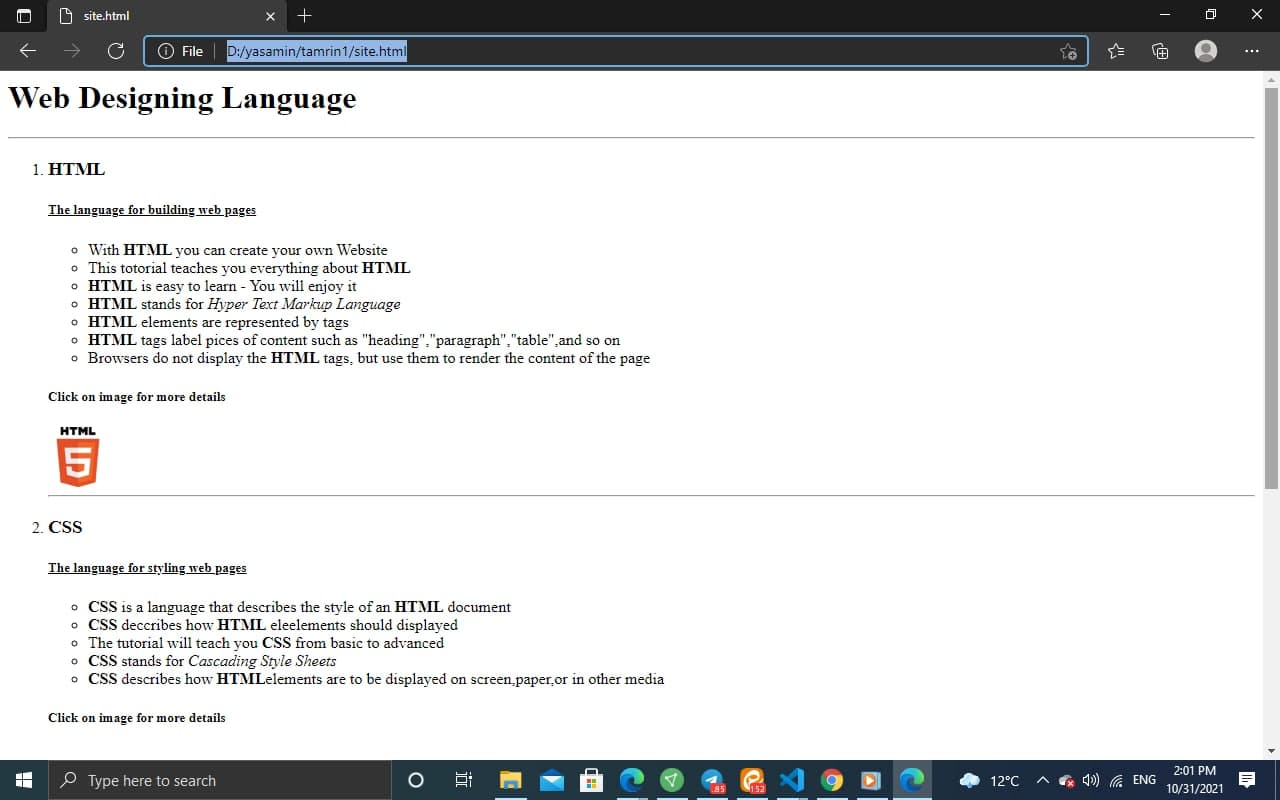Close the site.html tab

[x=270, y=16]
